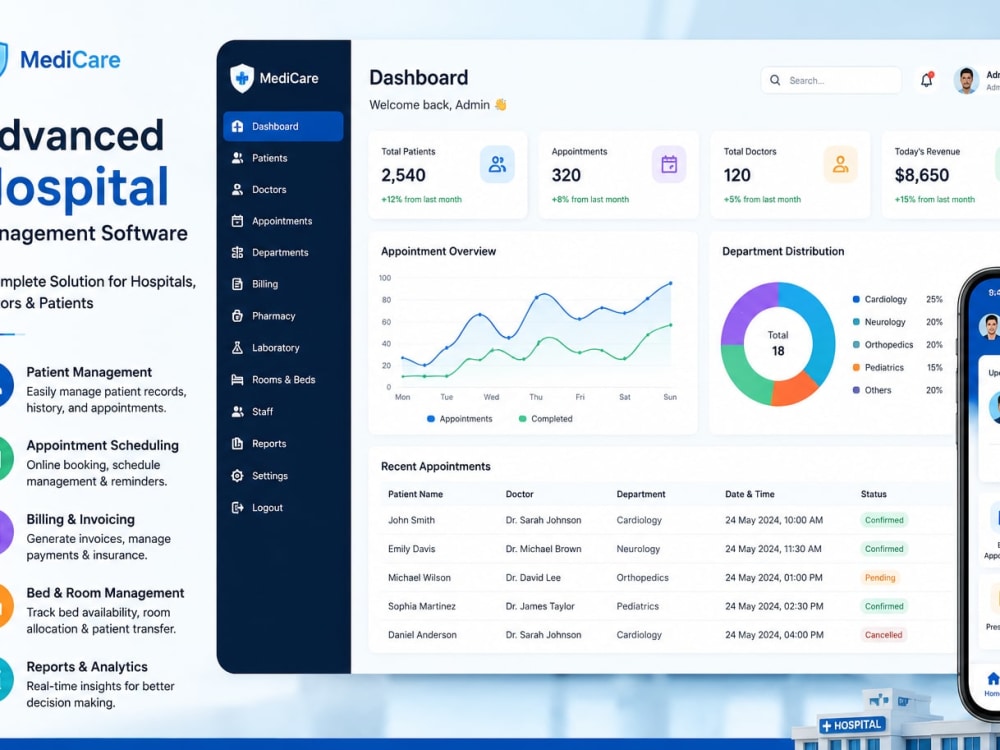Click Pending badge in Michael Wilson row
The height and width of the screenshot is (750, 1000).
tap(880, 578)
